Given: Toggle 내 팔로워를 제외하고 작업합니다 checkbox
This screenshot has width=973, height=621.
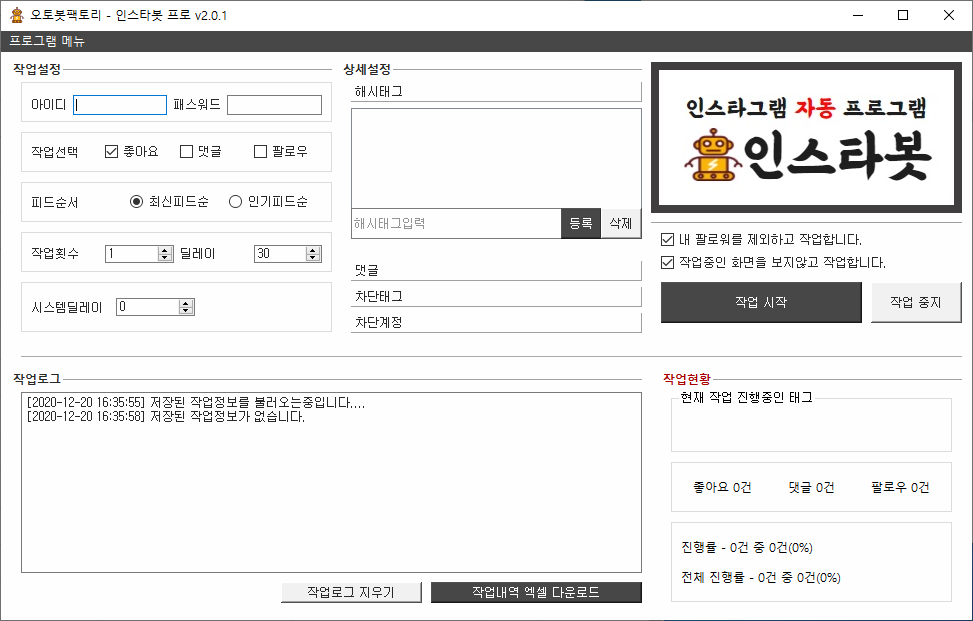Looking at the screenshot, I should point(668,239).
